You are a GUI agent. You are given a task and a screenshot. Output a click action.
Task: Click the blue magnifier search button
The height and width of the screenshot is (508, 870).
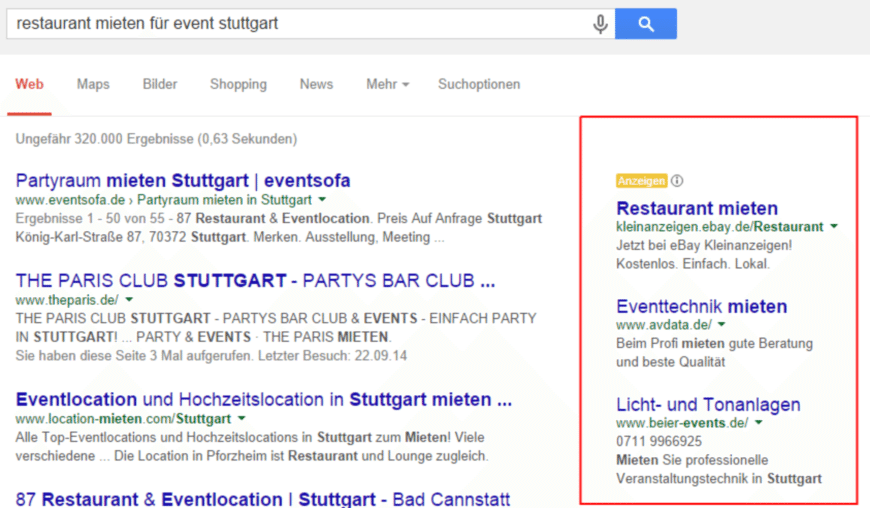click(646, 24)
